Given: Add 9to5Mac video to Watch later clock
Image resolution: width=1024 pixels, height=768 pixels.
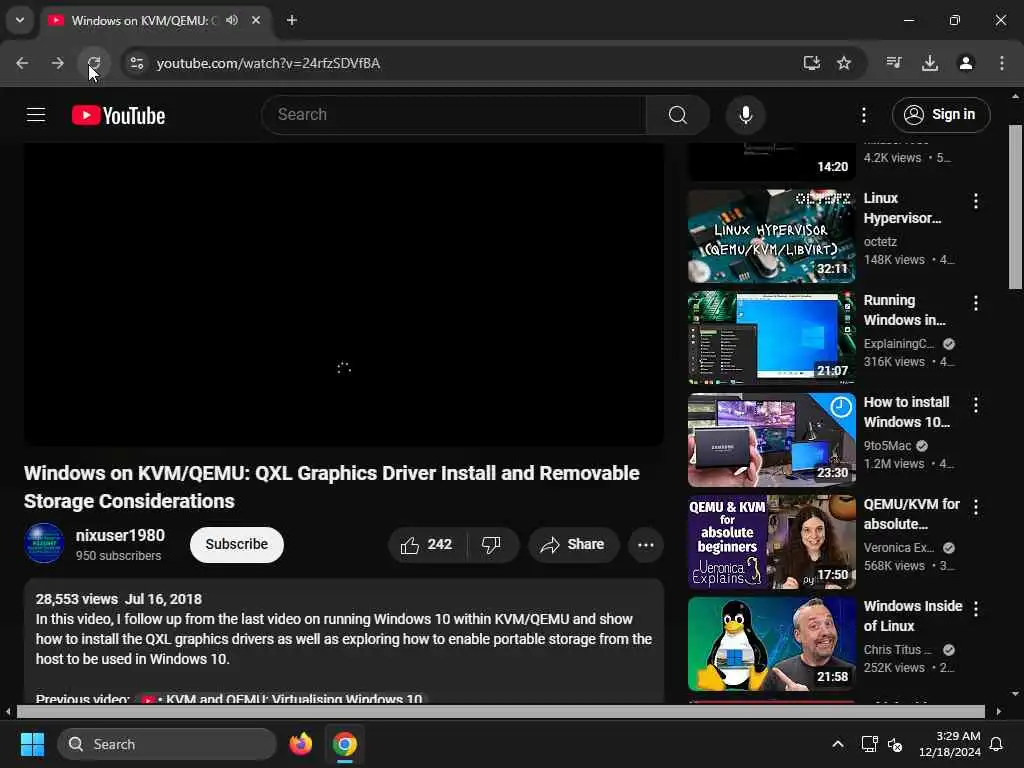Looking at the screenshot, I should click(840, 408).
